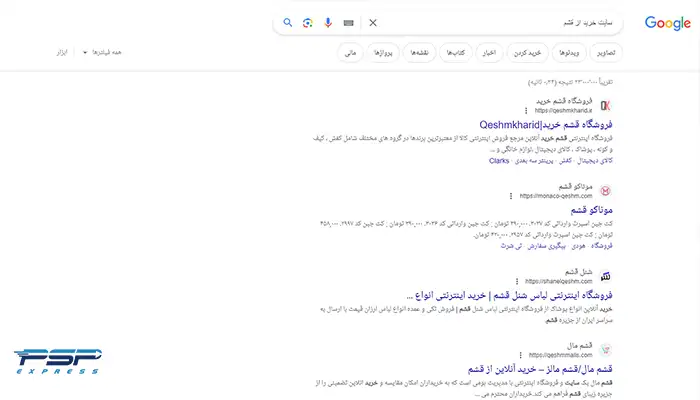
Task: Select the پروازها (Flights) filter tab
Action: 383,53
